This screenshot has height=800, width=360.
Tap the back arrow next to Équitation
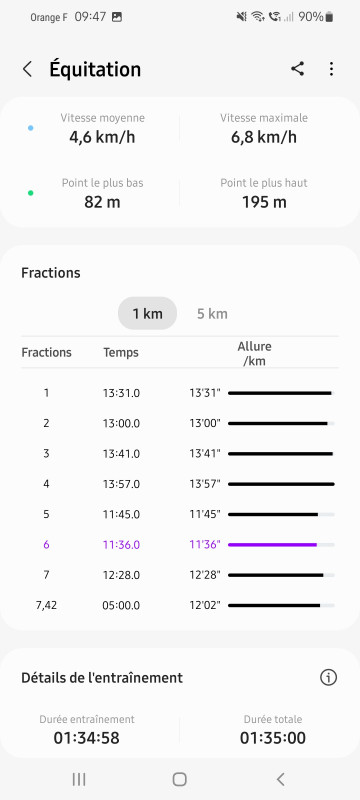click(28, 69)
